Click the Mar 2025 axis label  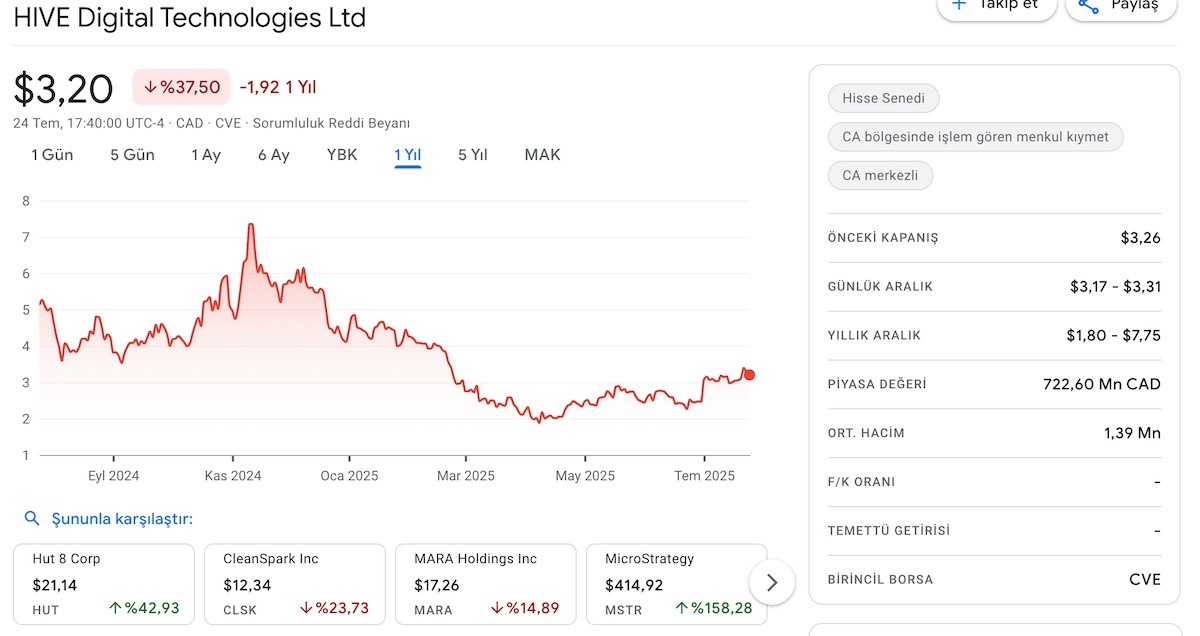click(x=466, y=476)
